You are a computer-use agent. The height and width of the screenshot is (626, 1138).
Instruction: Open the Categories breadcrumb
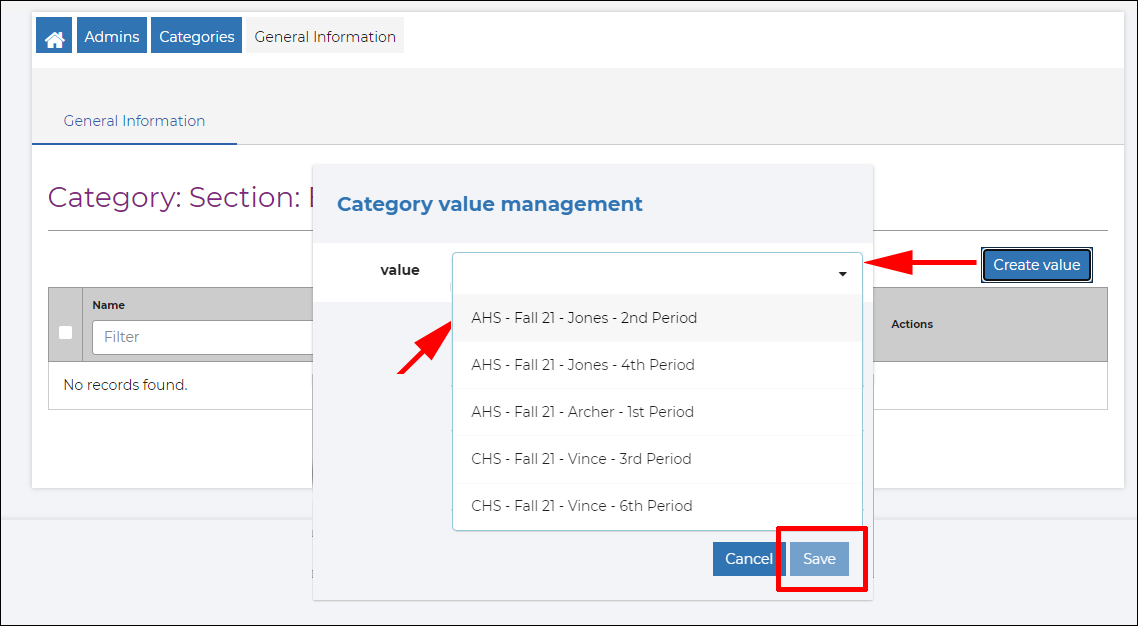pyautogui.click(x=197, y=36)
